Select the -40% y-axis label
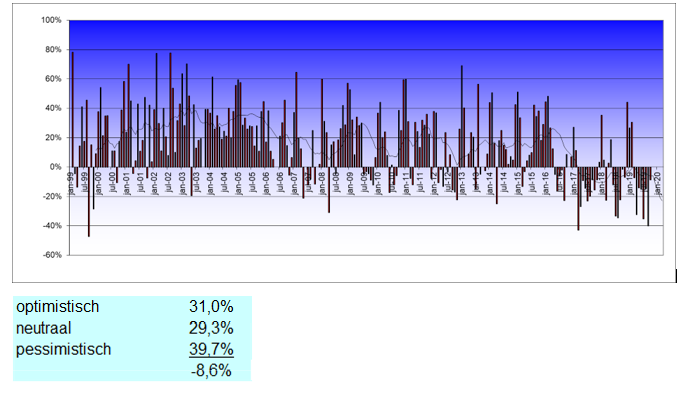Viewport: 685px width, 393px height. (x=52, y=226)
